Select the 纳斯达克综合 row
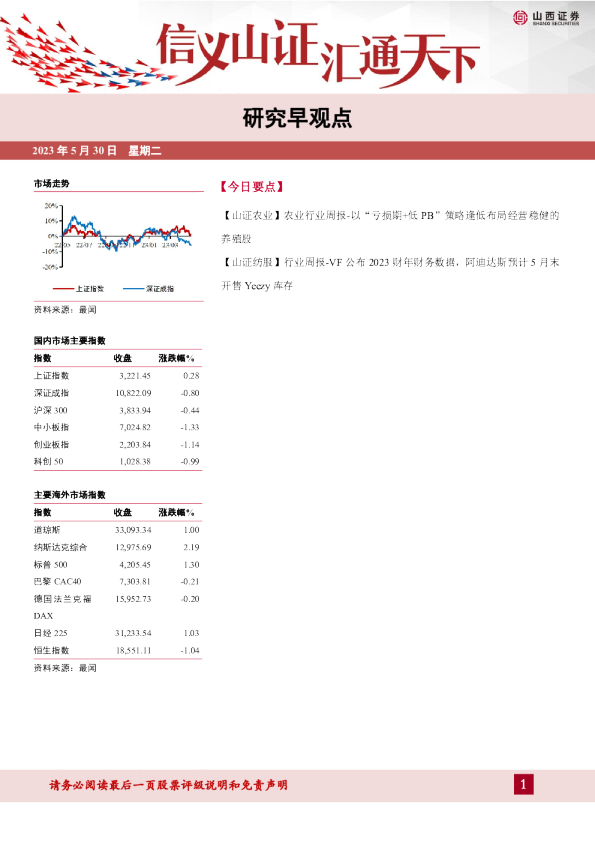This screenshot has width=595, height=842. [x=117, y=547]
